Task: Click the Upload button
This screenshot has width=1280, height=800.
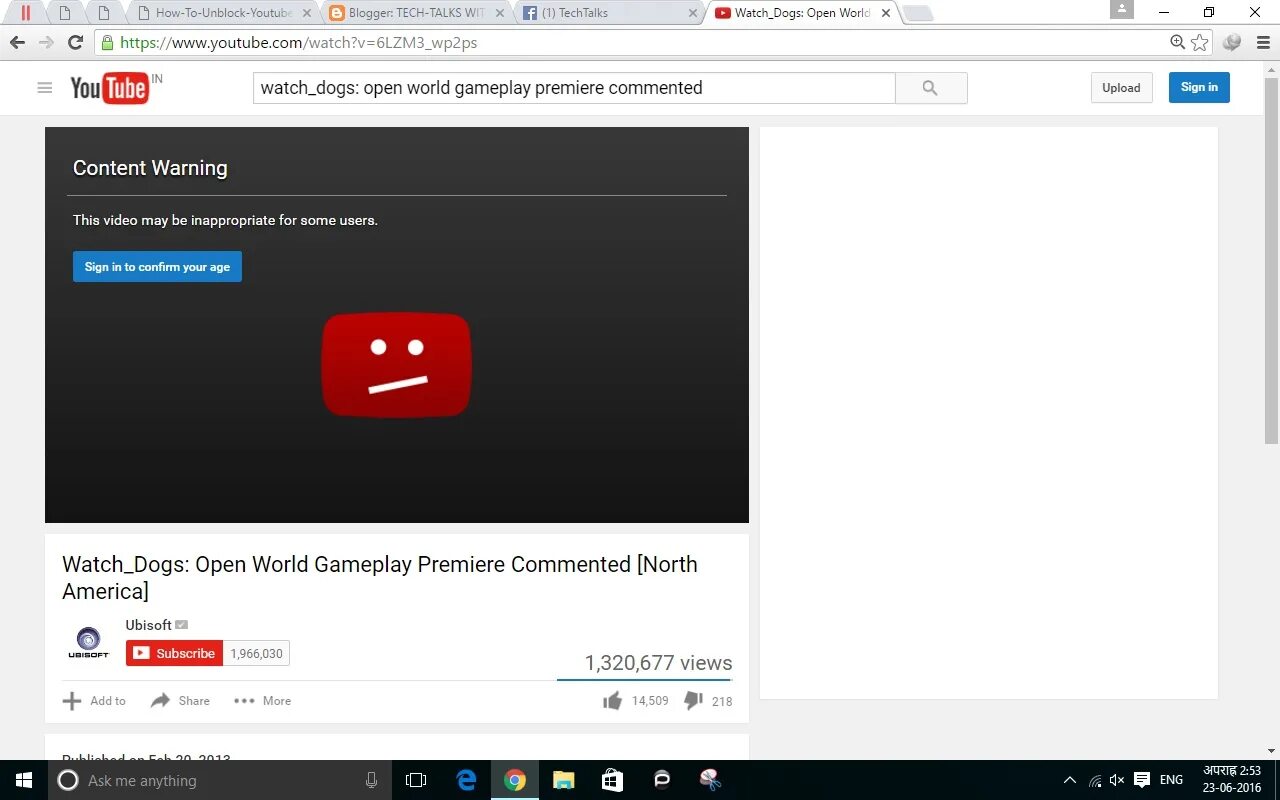Action: pyautogui.click(x=1121, y=88)
